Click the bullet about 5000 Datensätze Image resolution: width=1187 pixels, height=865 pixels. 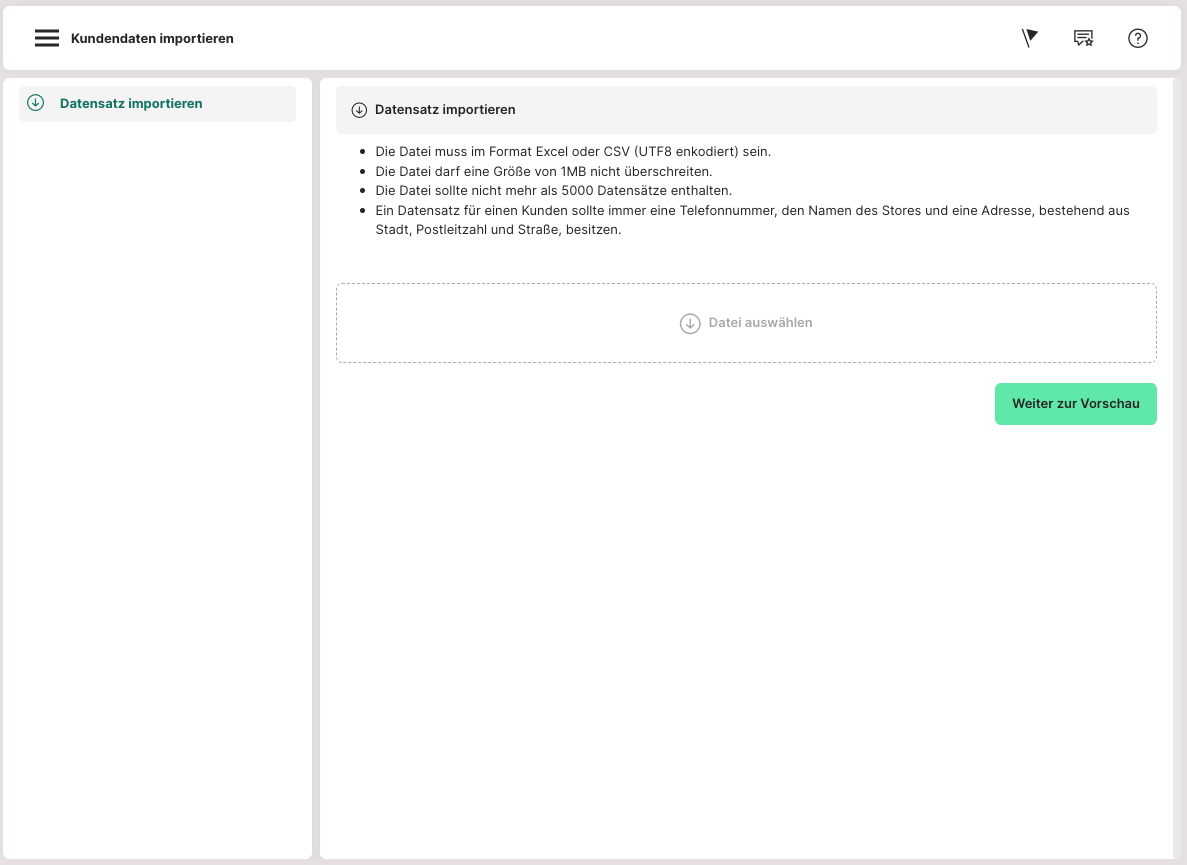point(553,190)
